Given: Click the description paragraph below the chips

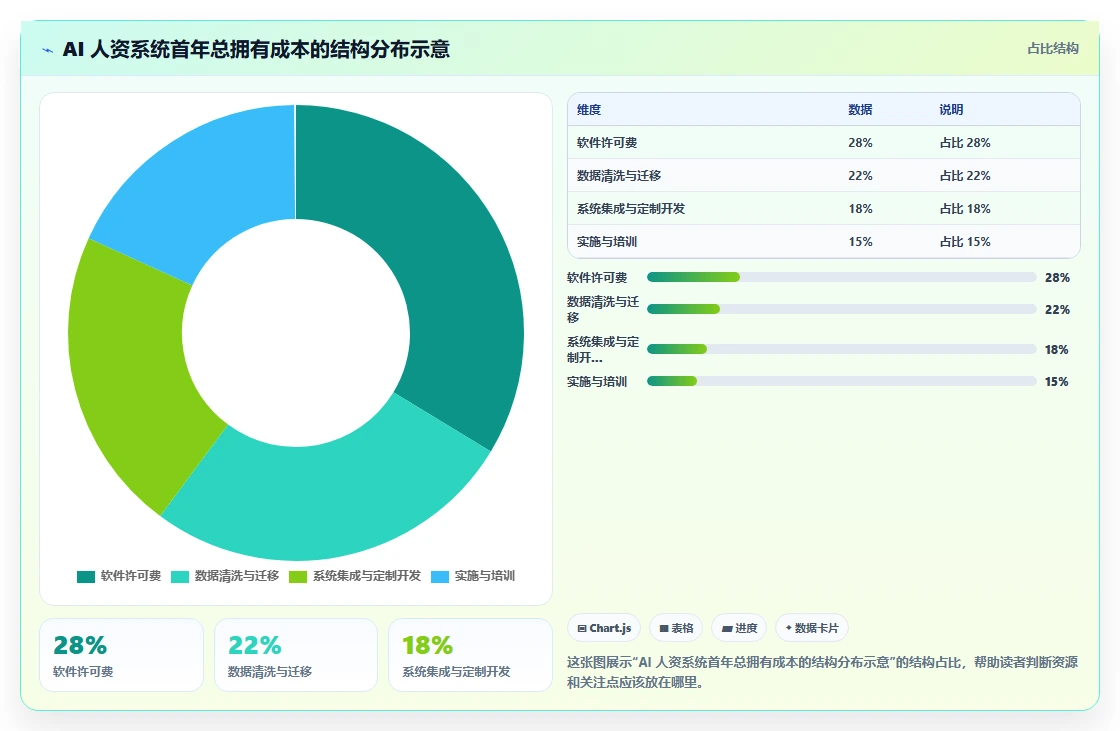Looking at the screenshot, I should (822, 672).
